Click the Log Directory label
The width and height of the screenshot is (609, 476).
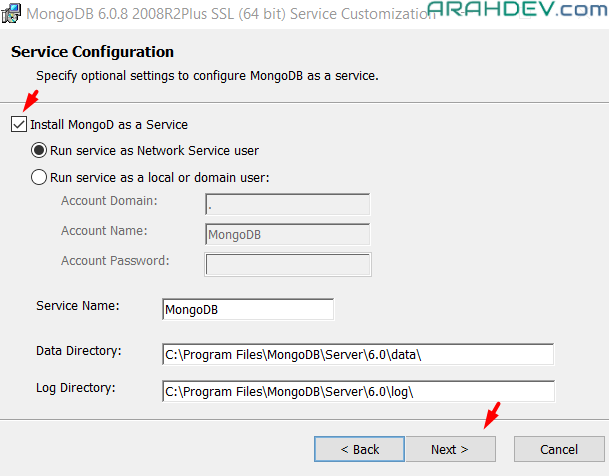click(76, 388)
